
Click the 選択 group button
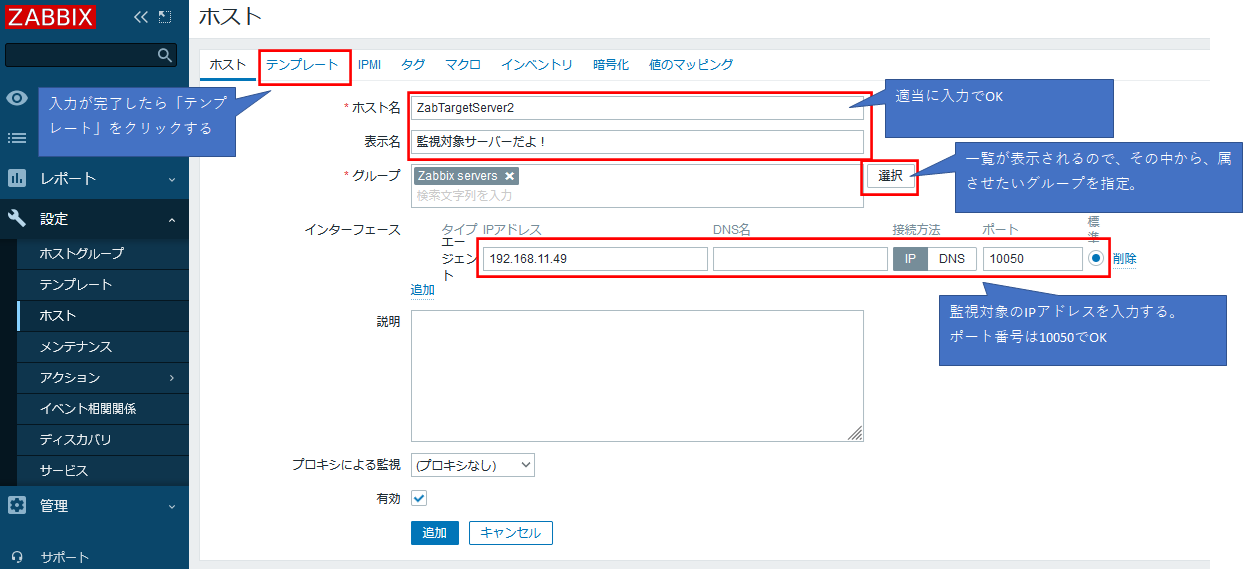(x=891, y=176)
